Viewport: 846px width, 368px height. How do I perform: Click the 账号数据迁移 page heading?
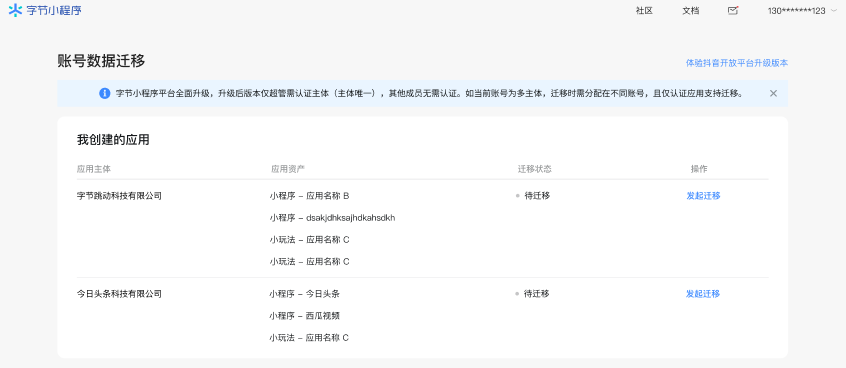101,61
